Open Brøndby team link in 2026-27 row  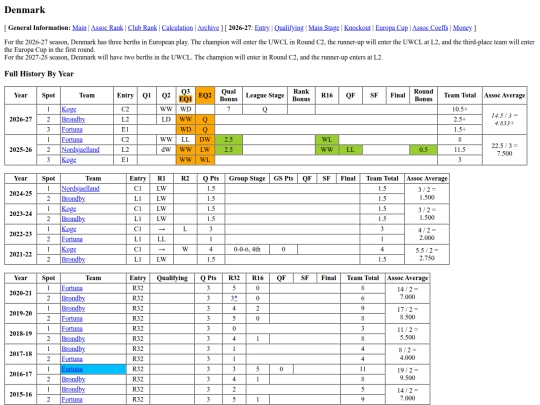73,120
